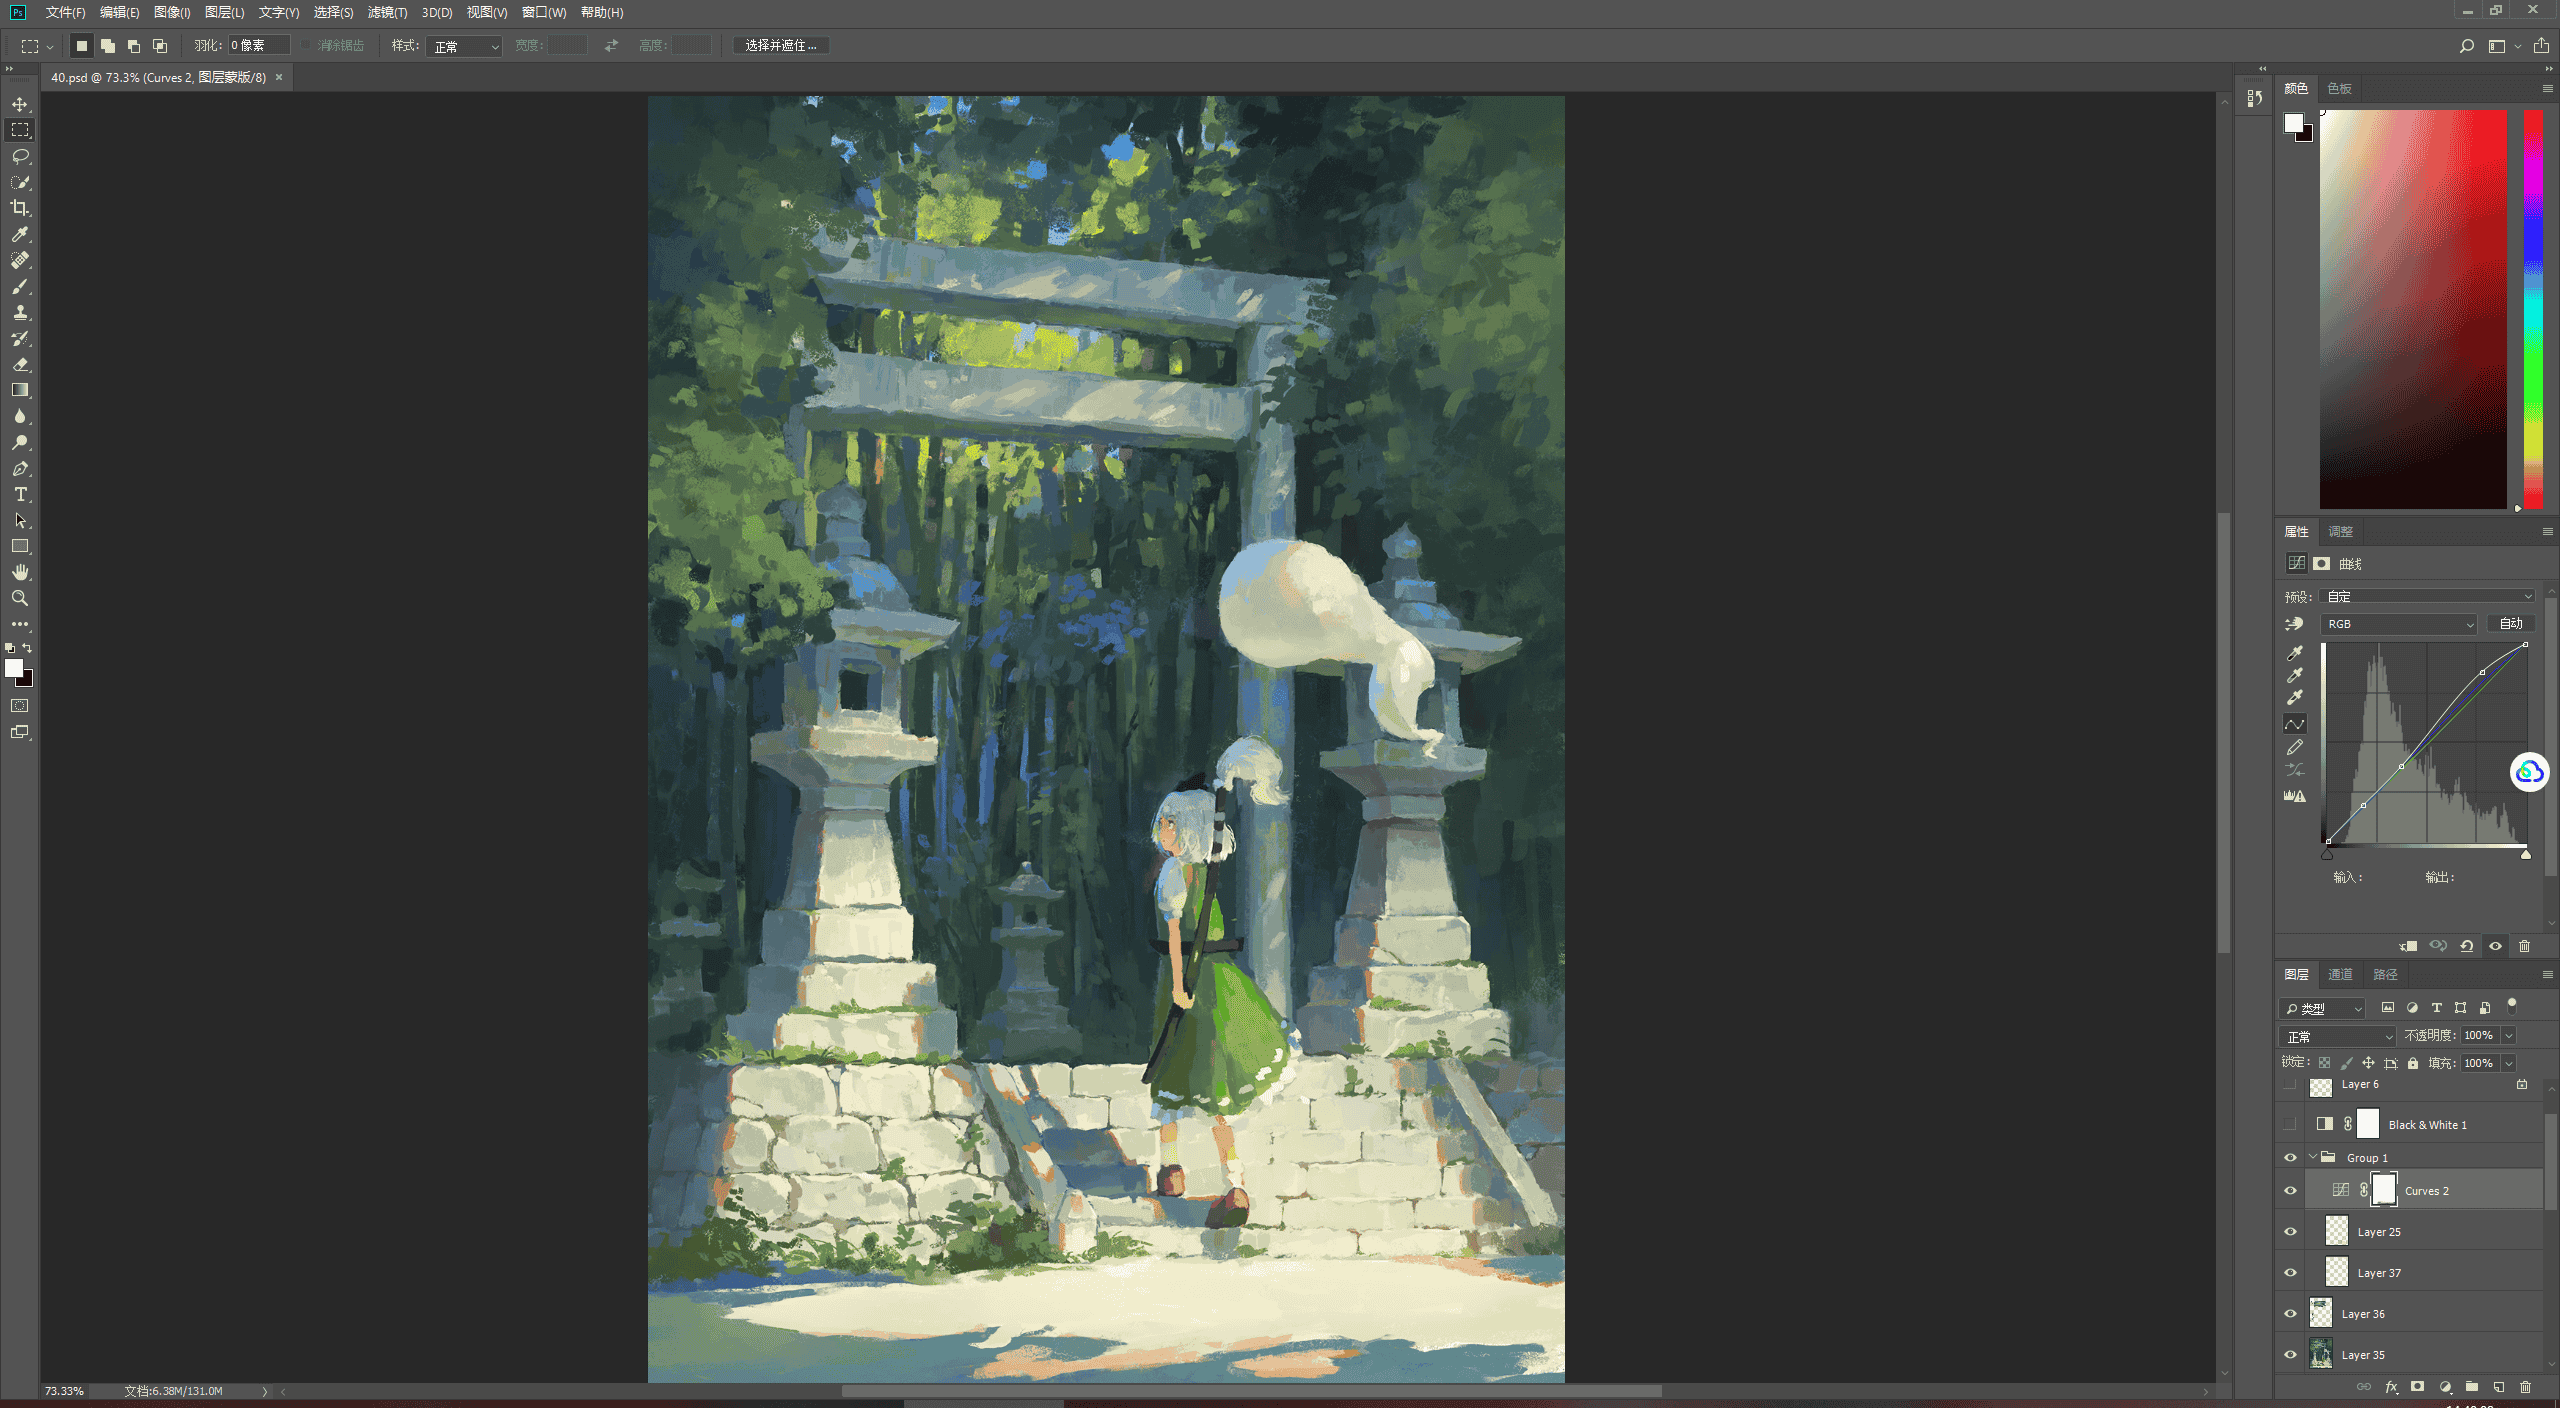Open the layer opacity dropdown arrow
This screenshot has width=2560, height=1408.
2509,1036
